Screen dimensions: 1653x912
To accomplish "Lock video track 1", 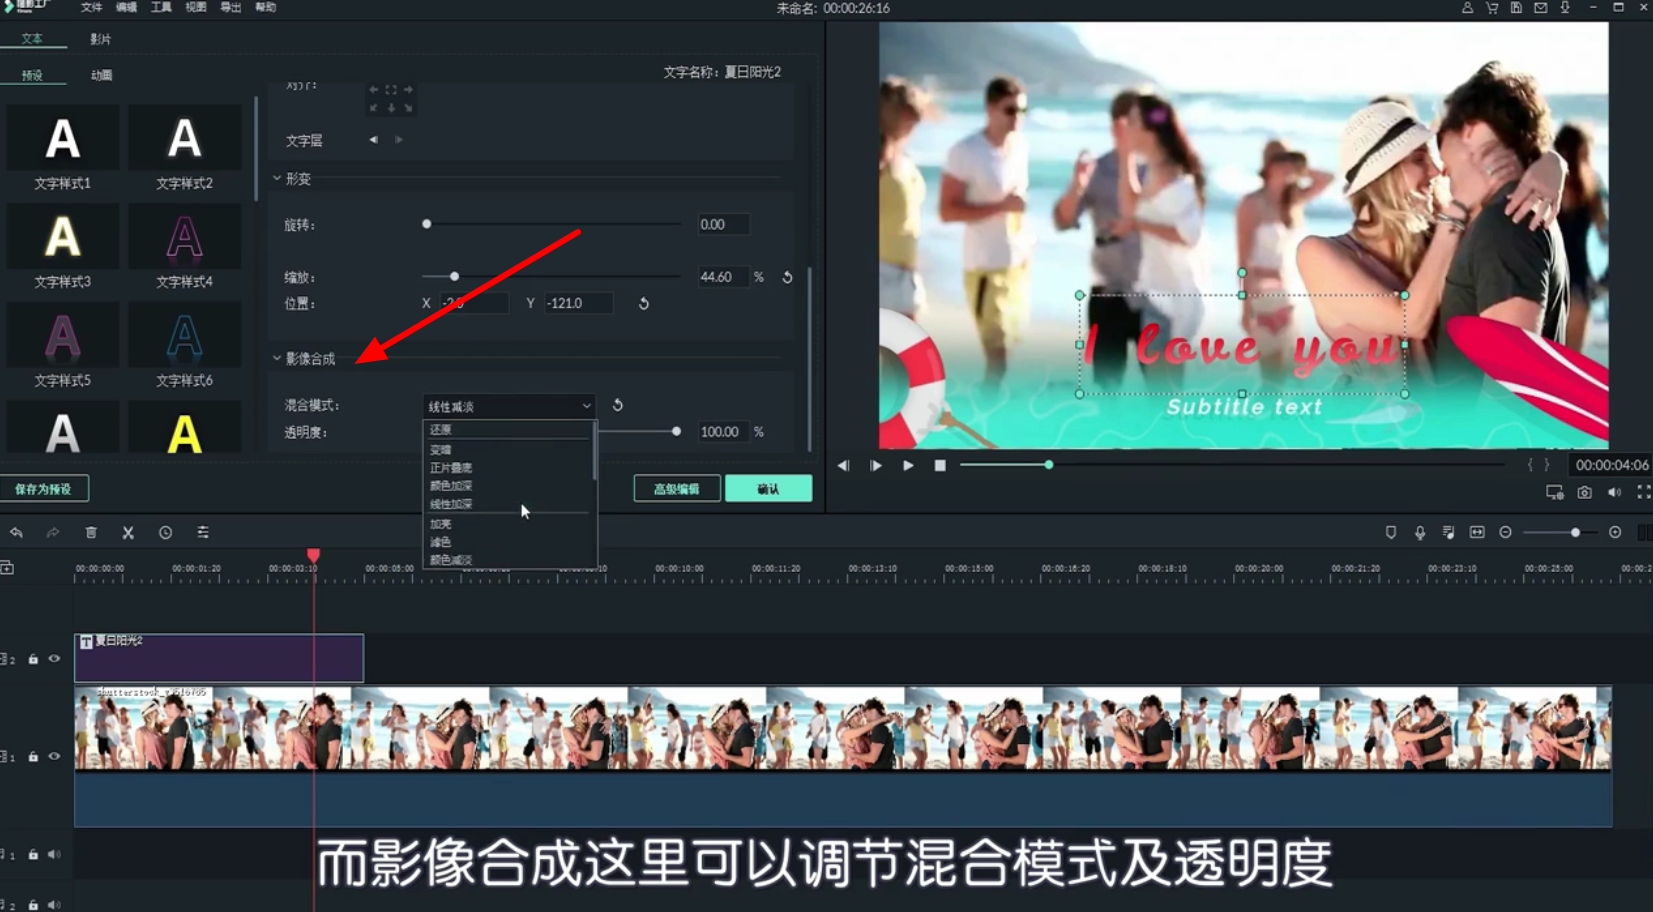I will click(33, 757).
